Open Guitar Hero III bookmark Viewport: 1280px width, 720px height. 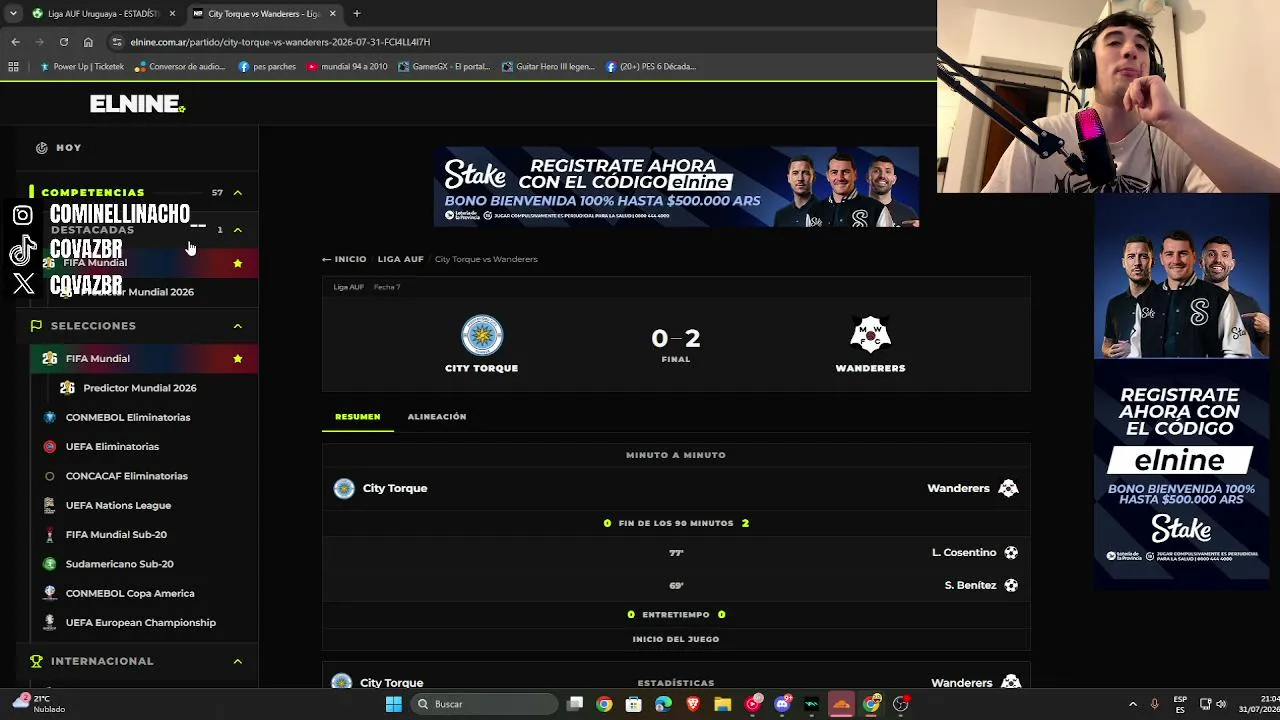548,67
